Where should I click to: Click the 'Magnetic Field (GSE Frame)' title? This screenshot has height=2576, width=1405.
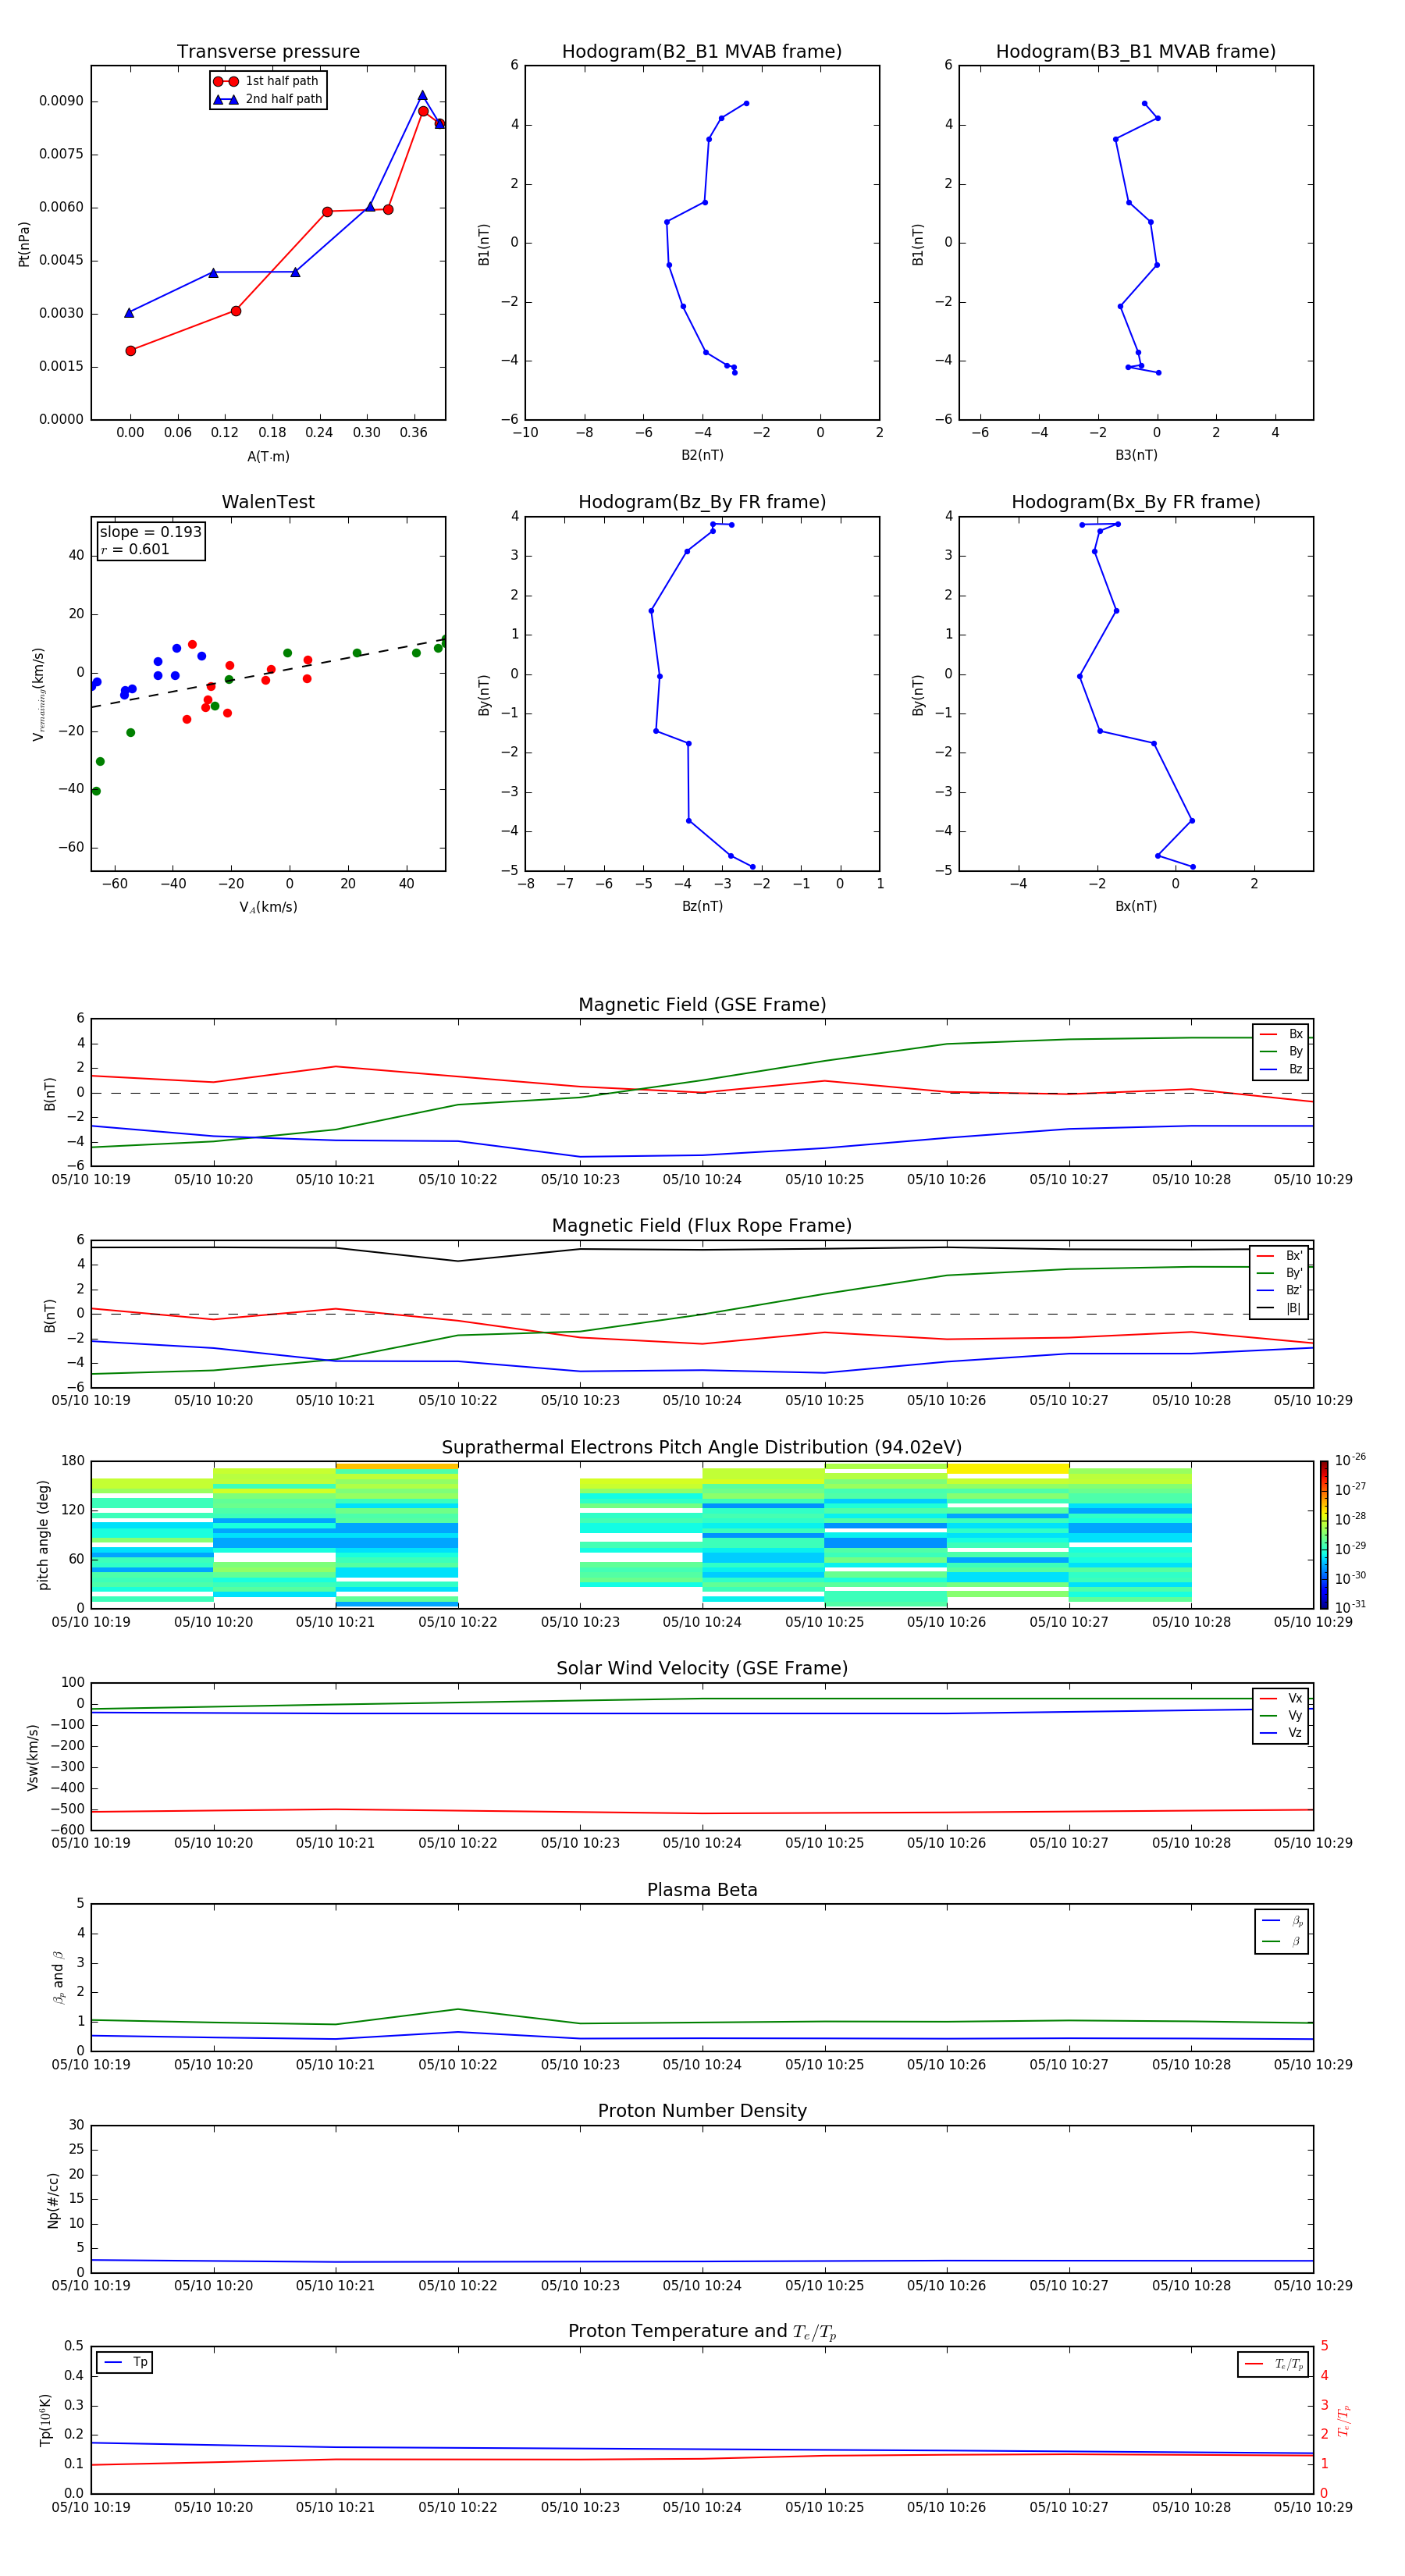702,1005
